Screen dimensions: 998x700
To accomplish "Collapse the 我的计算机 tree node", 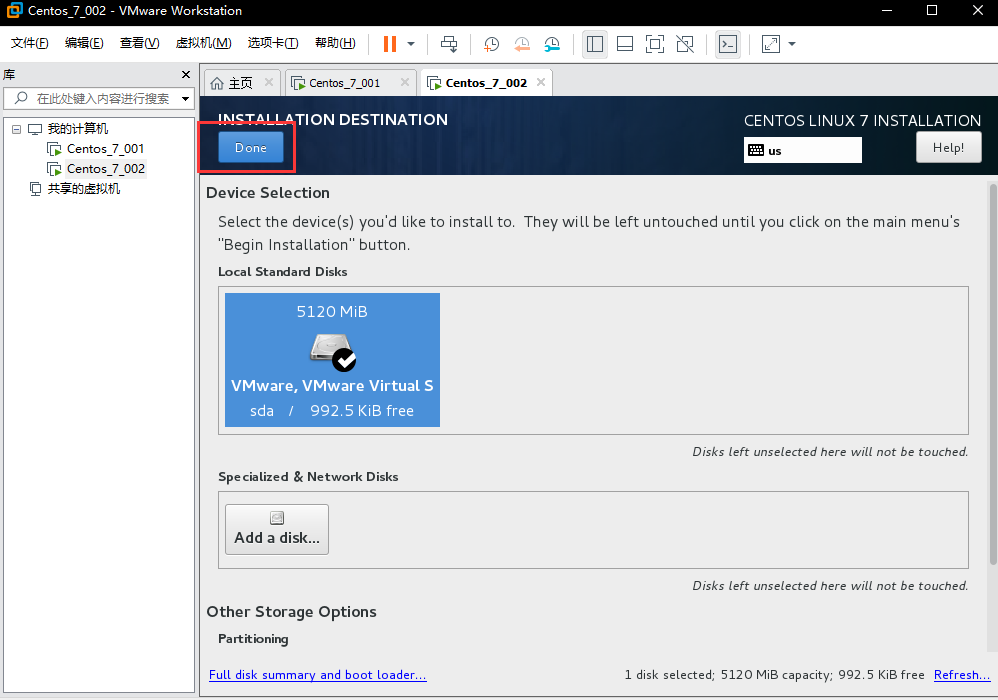I will pyautogui.click(x=17, y=129).
